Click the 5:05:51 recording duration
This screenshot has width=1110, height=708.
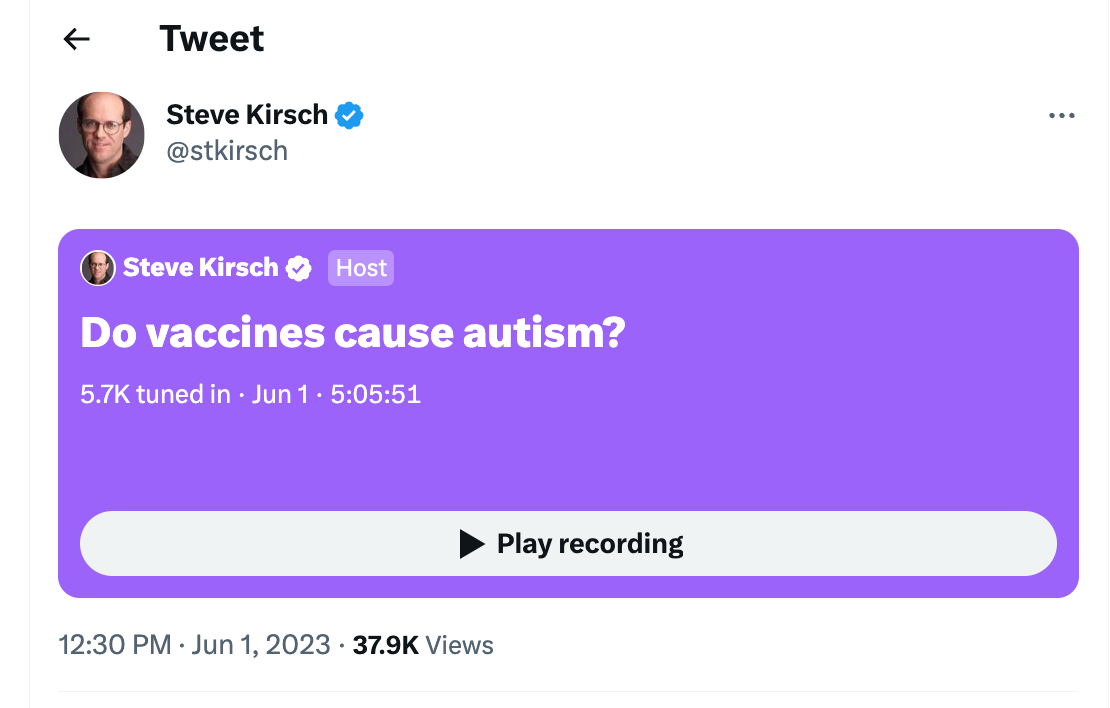(x=375, y=394)
